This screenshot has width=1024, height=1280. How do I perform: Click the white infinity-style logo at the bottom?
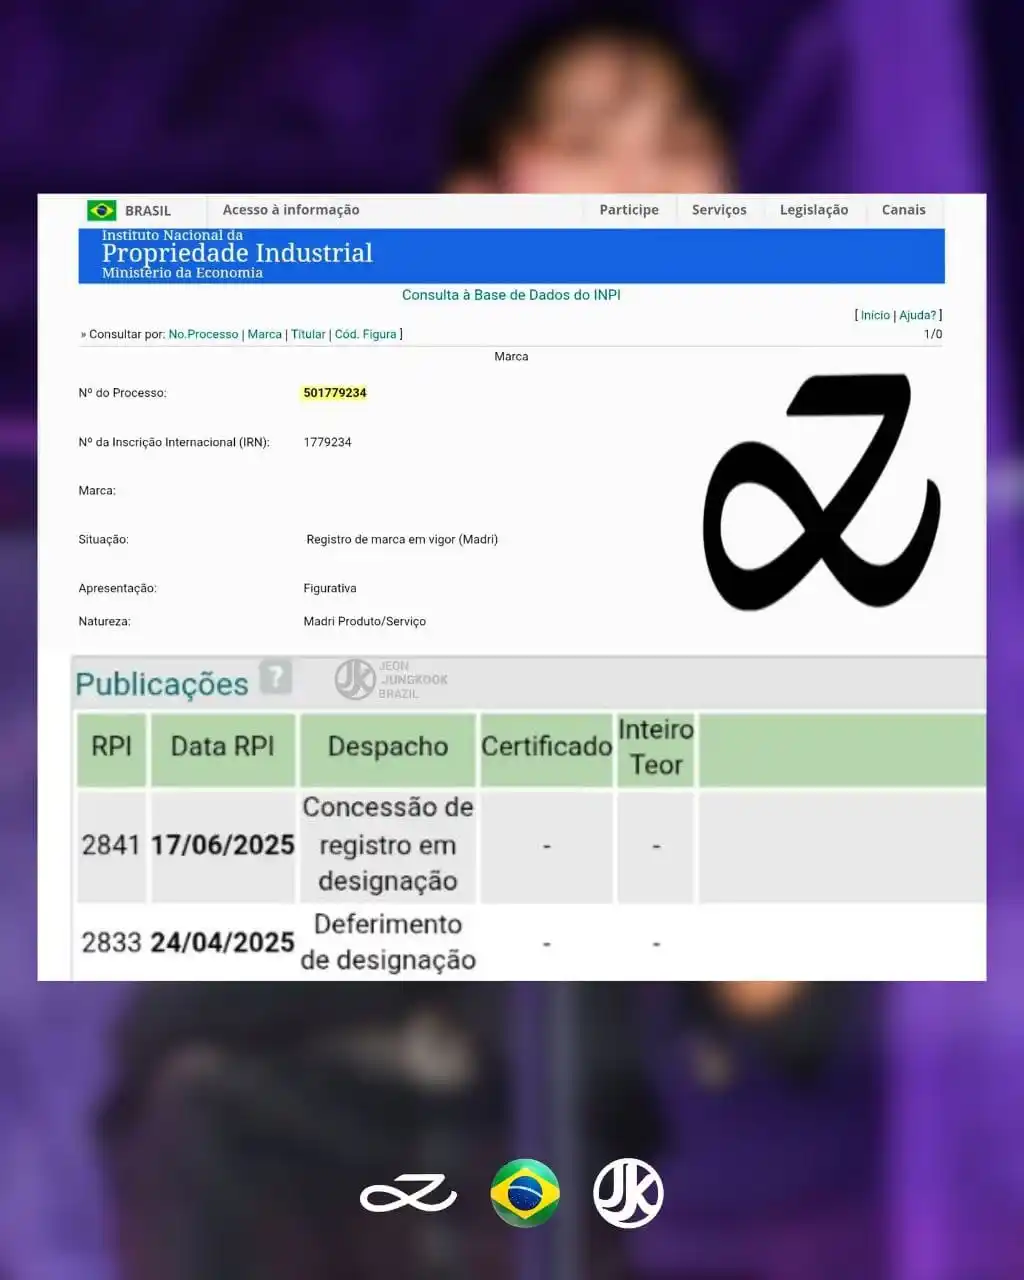pos(408,1193)
